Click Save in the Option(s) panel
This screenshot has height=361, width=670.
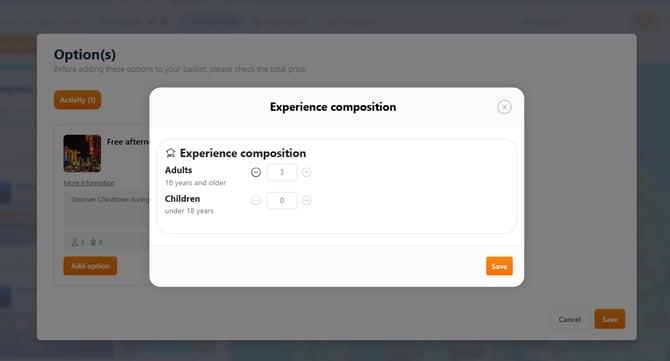[610, 319]
